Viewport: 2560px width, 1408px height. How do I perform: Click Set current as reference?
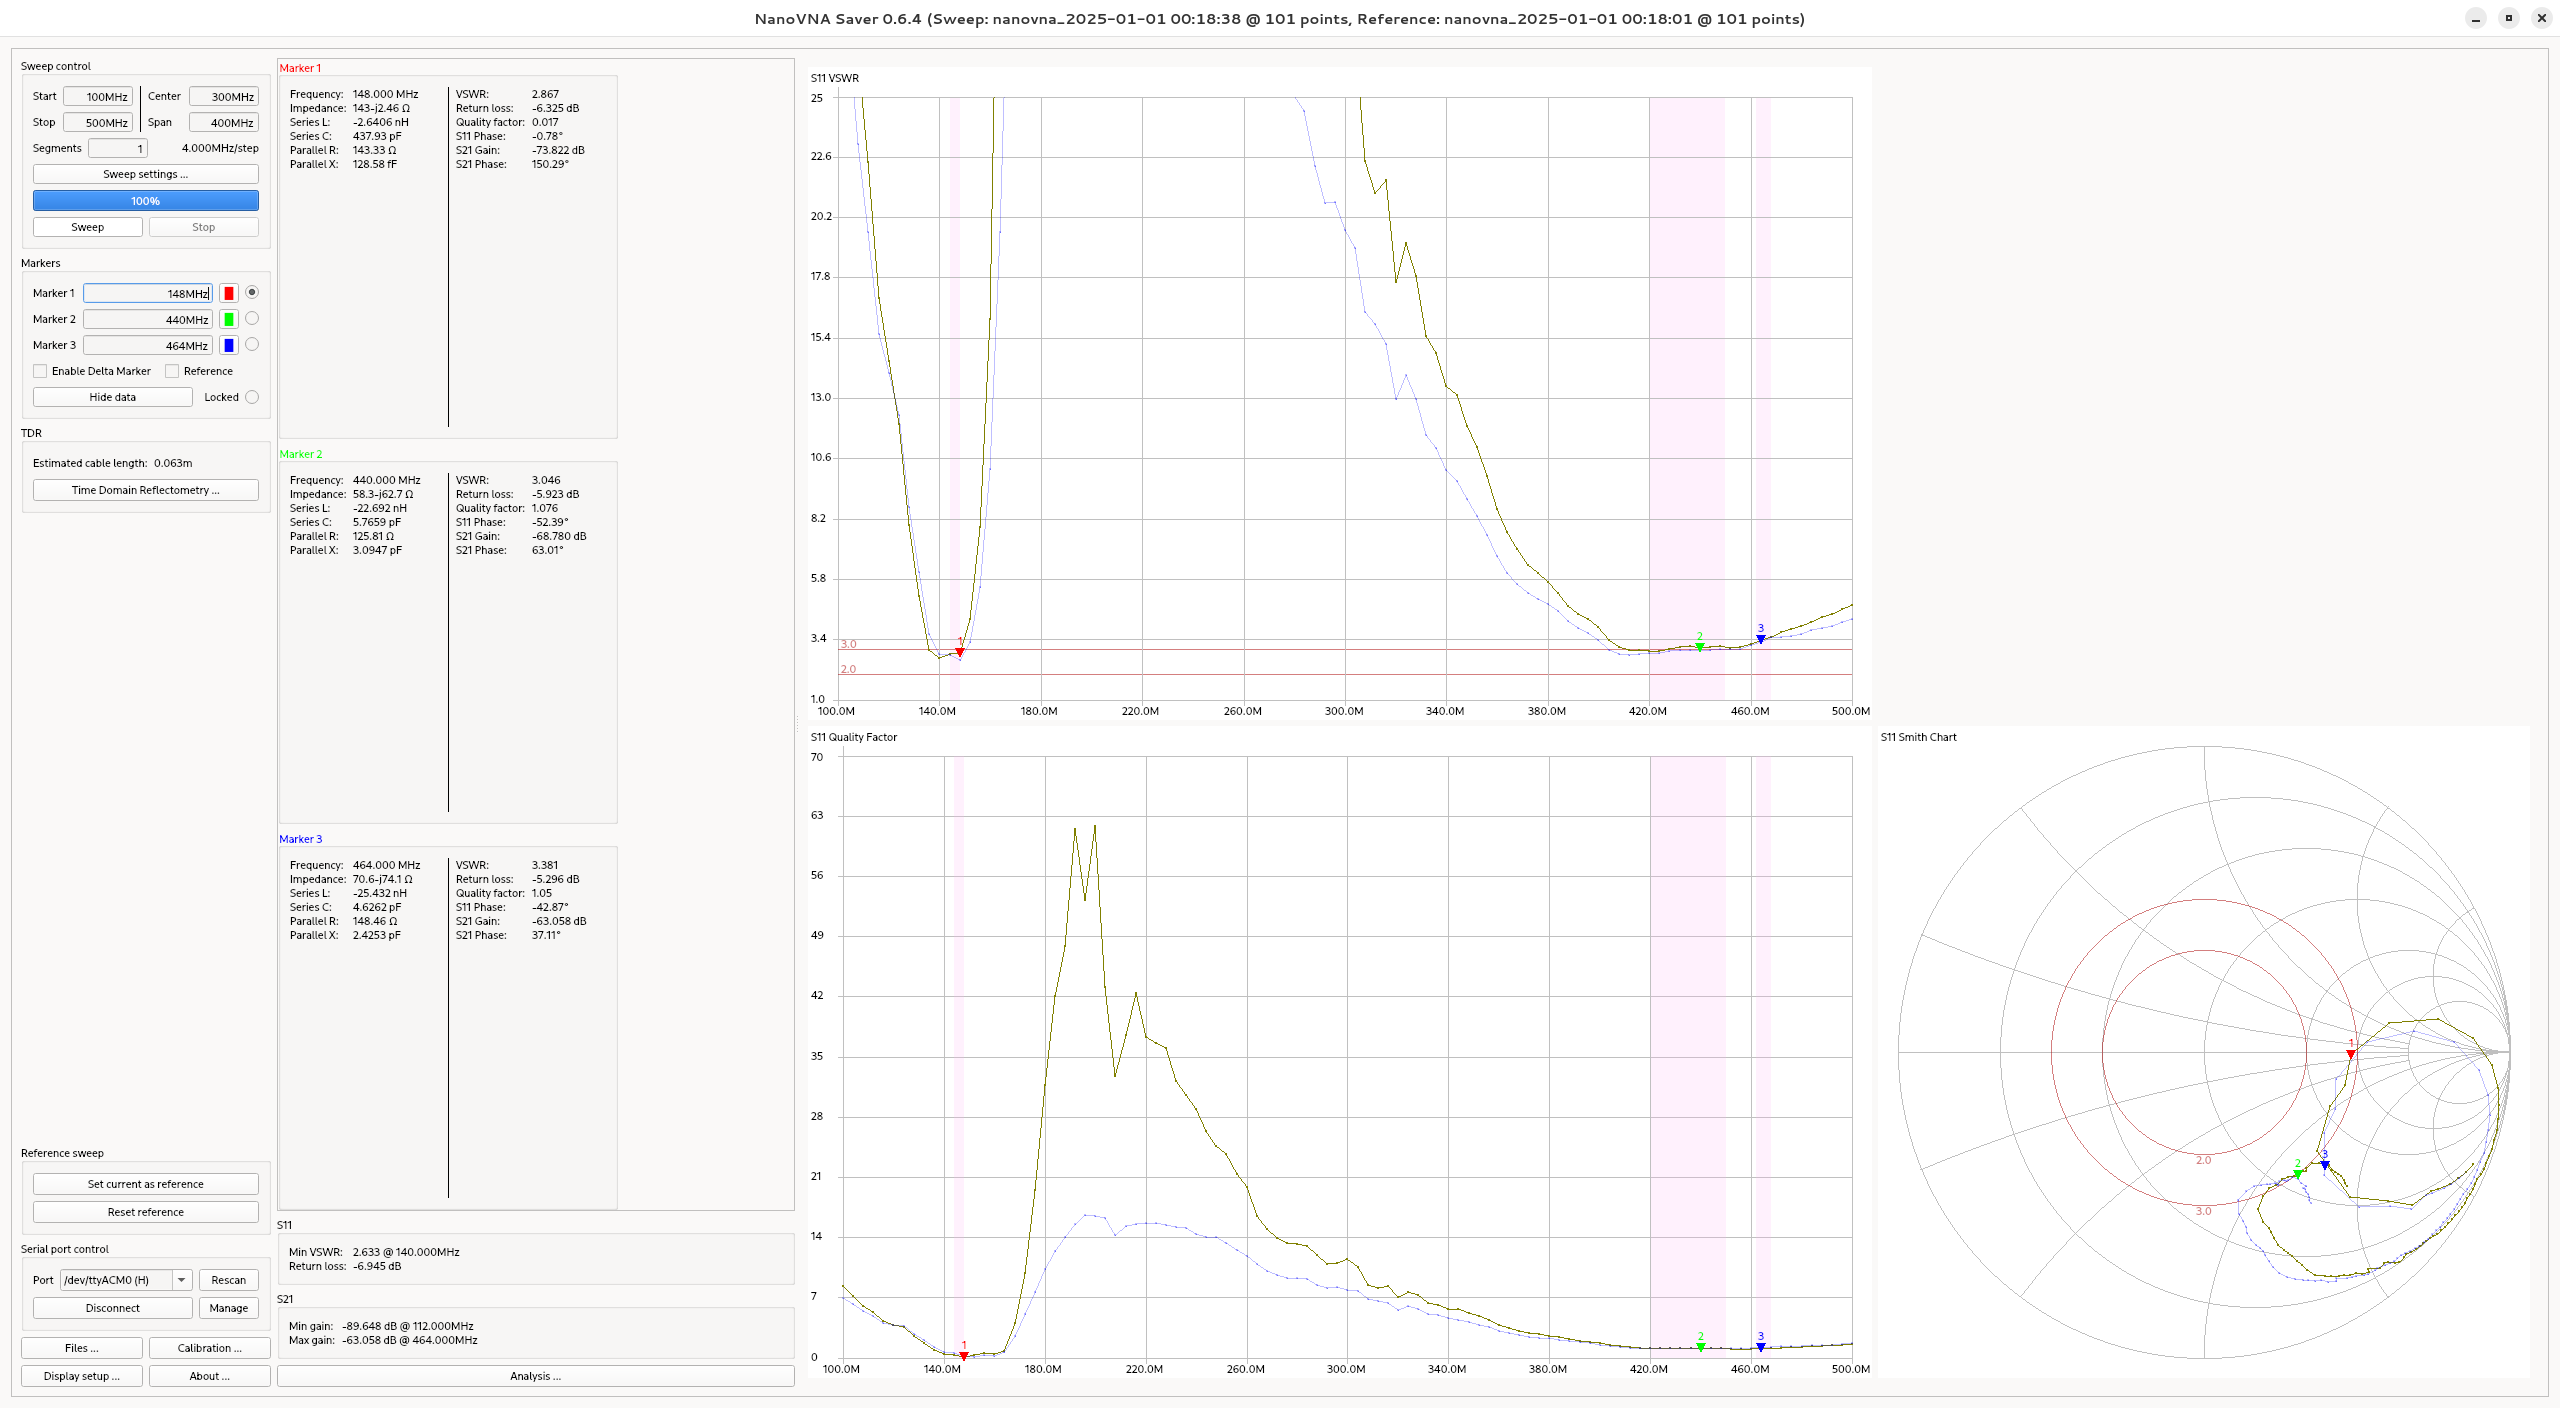pos(146,1184)
